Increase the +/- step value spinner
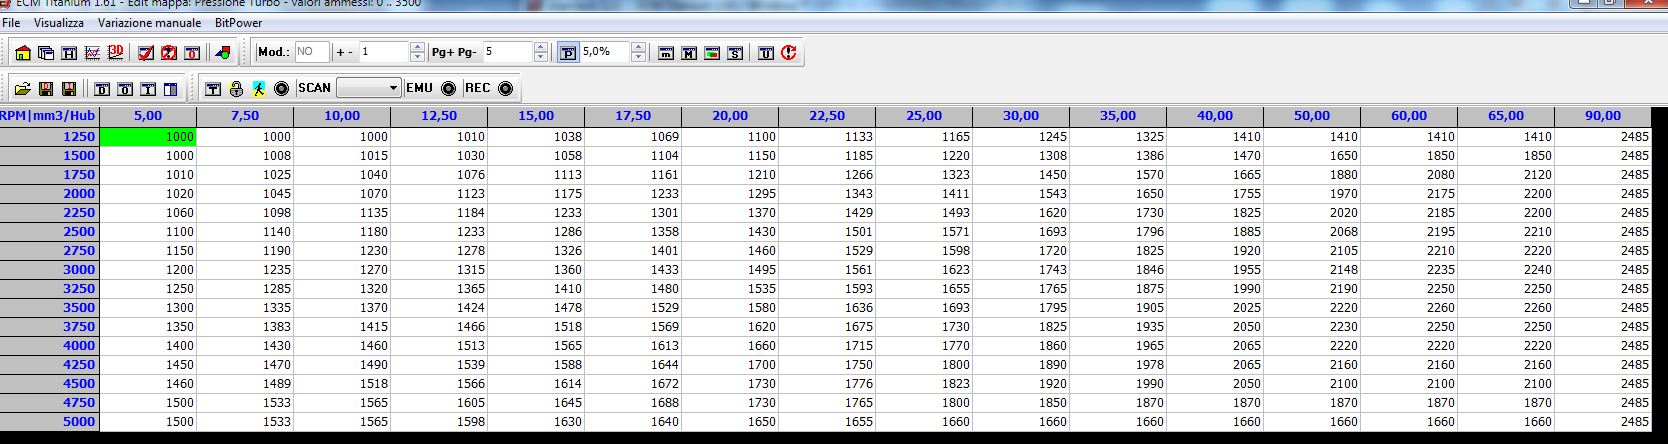1668x444 pixels. [x=416, y=47]
